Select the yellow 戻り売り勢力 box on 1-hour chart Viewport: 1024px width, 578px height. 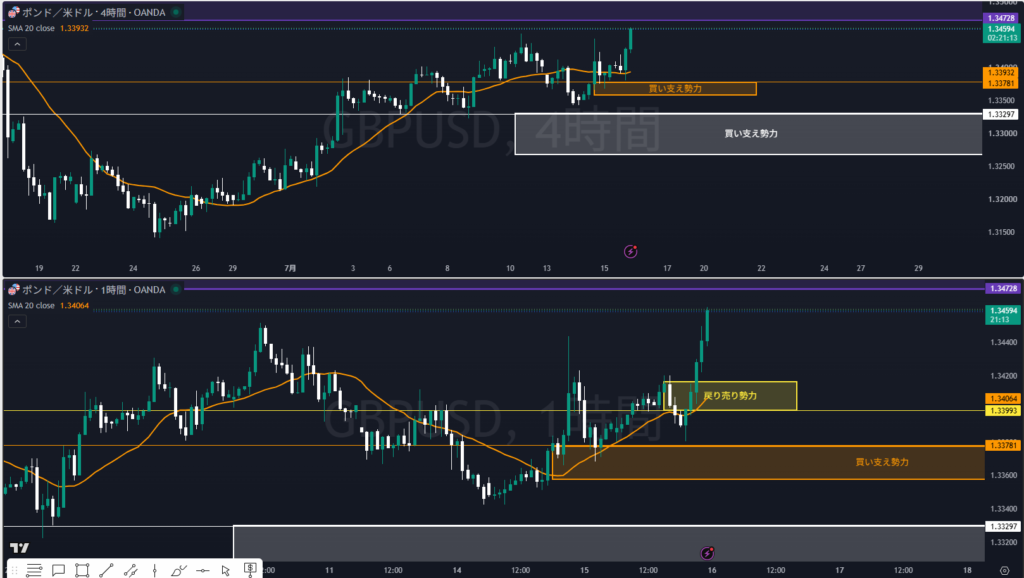tap(730, 396)
